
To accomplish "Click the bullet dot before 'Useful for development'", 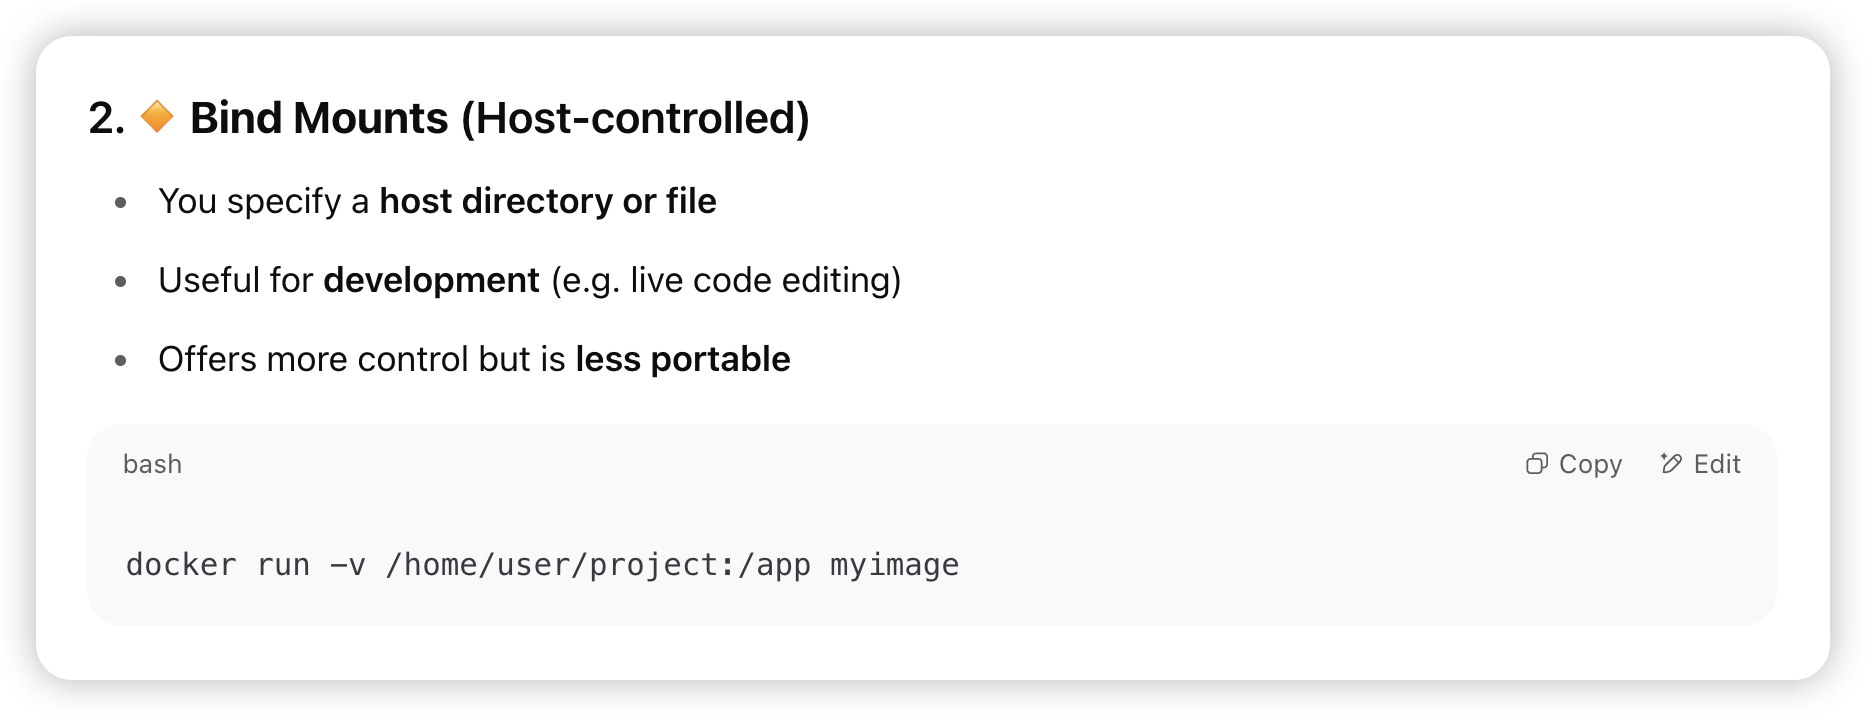I will tap(121, 282).
